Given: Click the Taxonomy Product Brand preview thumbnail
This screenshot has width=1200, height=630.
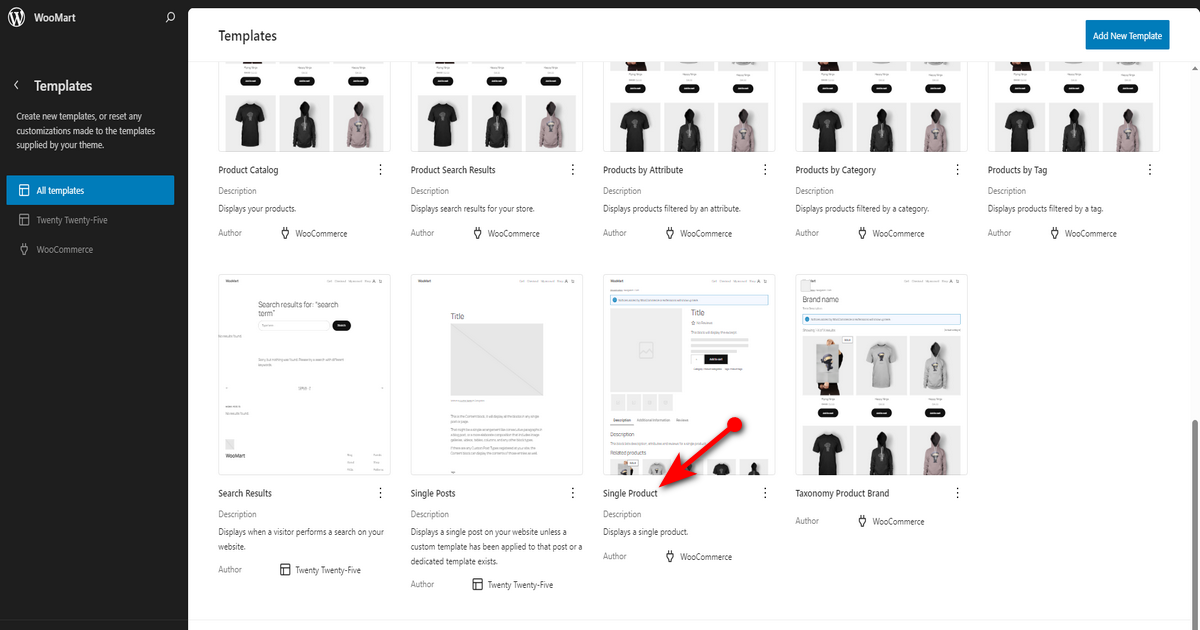Looking at the screenshot, I should pos(882,375).
